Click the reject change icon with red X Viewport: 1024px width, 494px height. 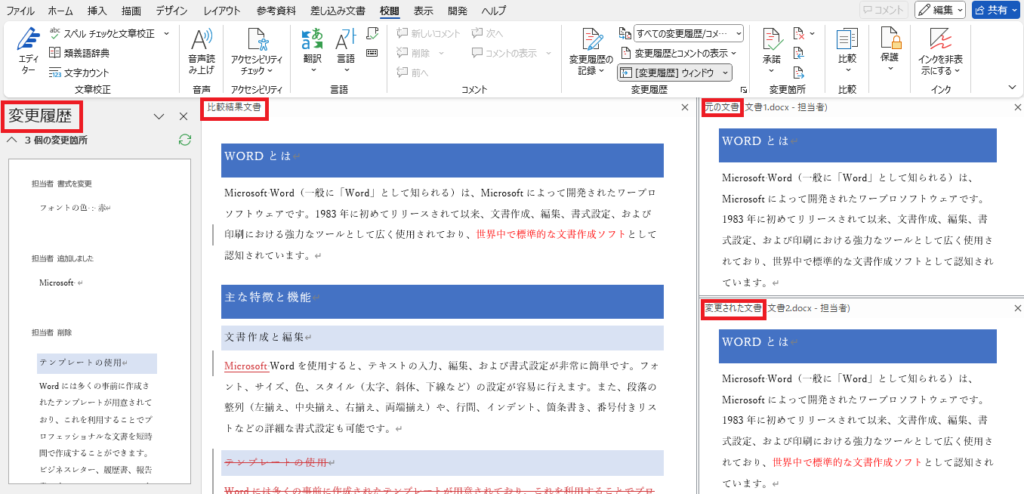pos(798,33)
